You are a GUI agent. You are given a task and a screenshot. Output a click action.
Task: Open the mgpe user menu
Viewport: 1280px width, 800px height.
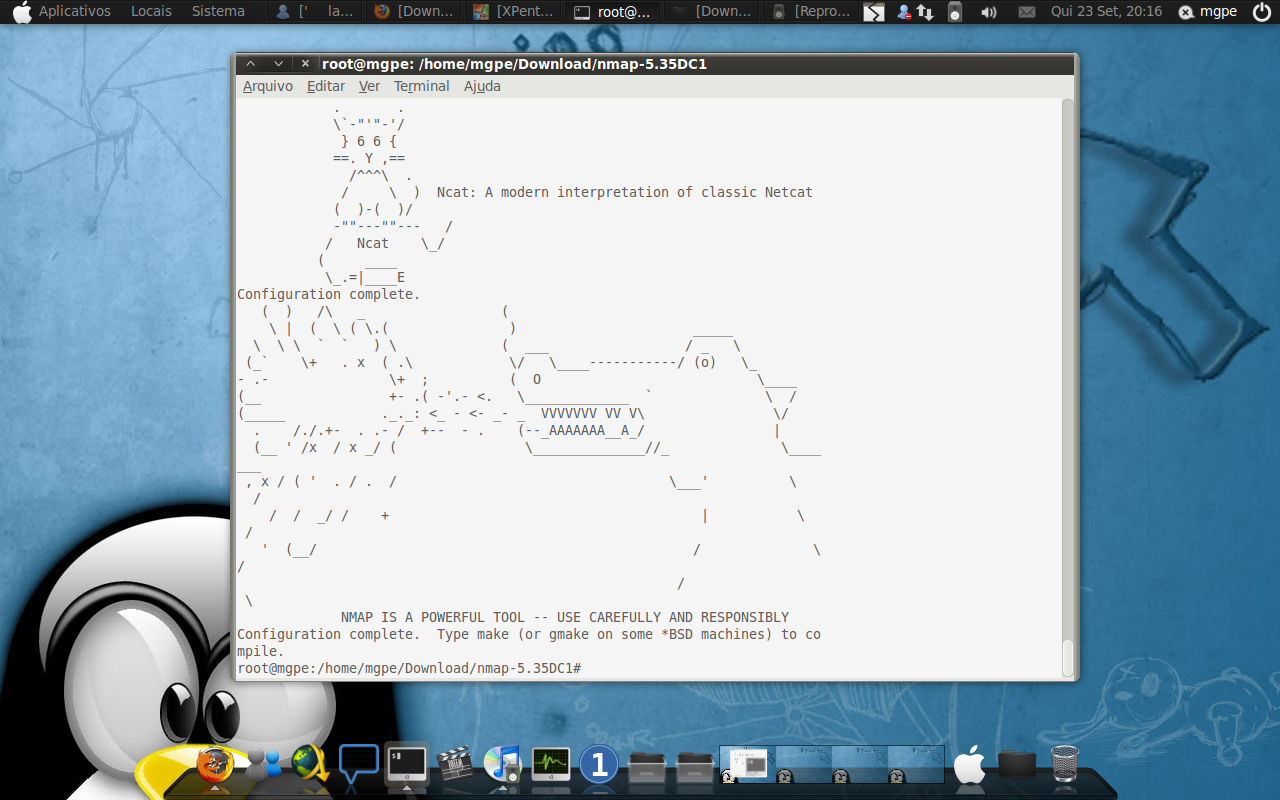1208,12
